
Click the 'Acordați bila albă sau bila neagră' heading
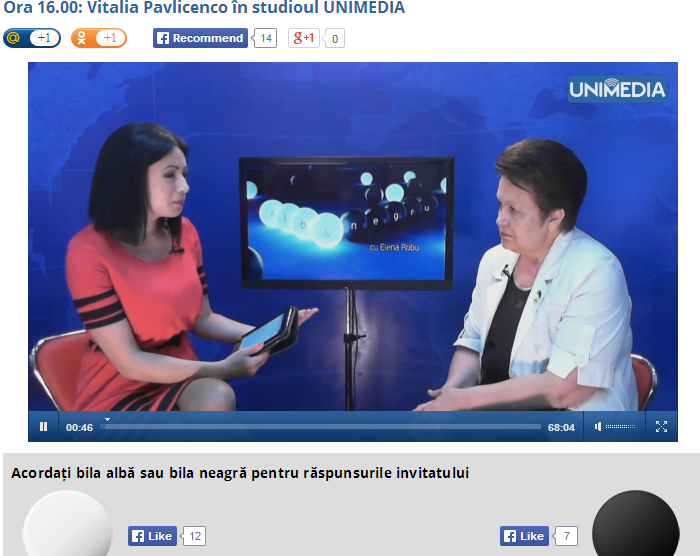click(x=240, y=473)
